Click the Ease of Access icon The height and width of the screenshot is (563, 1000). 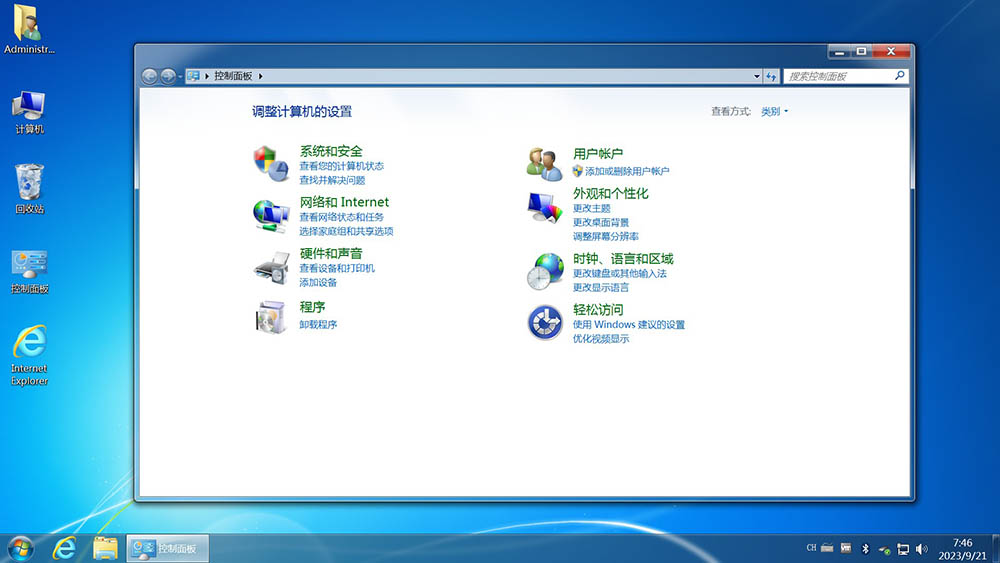click(x=545, y=323)
